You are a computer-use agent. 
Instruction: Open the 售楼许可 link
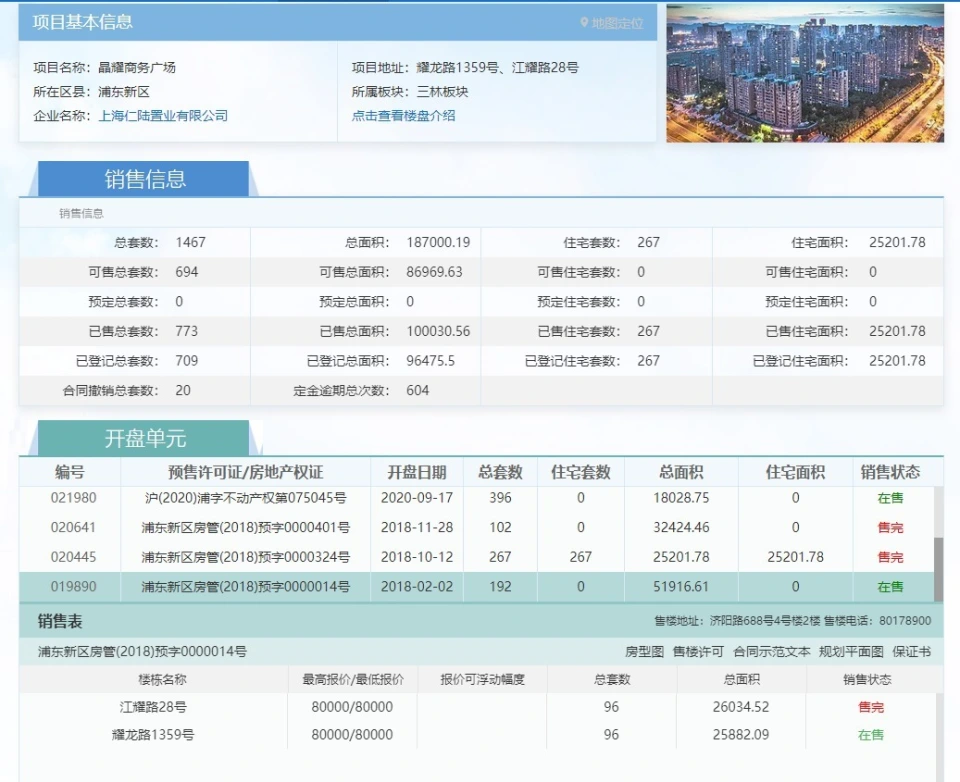pos(698,652)
